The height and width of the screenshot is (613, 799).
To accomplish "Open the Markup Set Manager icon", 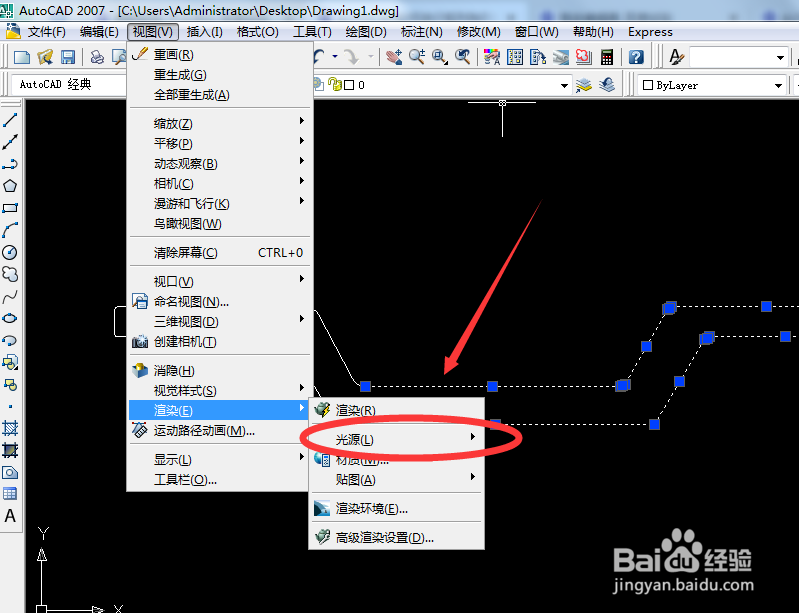I will (583, 57).
